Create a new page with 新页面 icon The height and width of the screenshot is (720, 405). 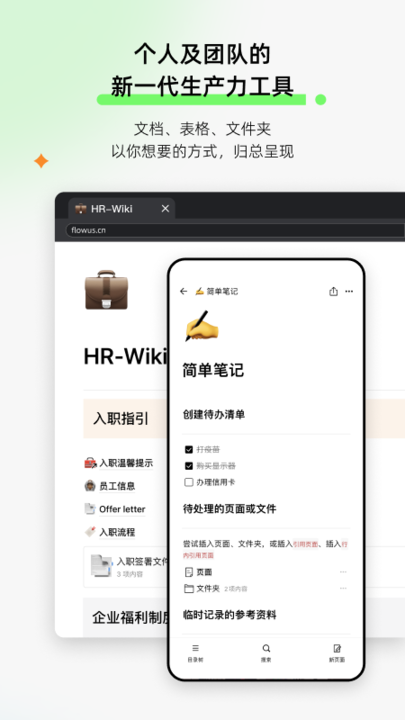pos(337,653)
